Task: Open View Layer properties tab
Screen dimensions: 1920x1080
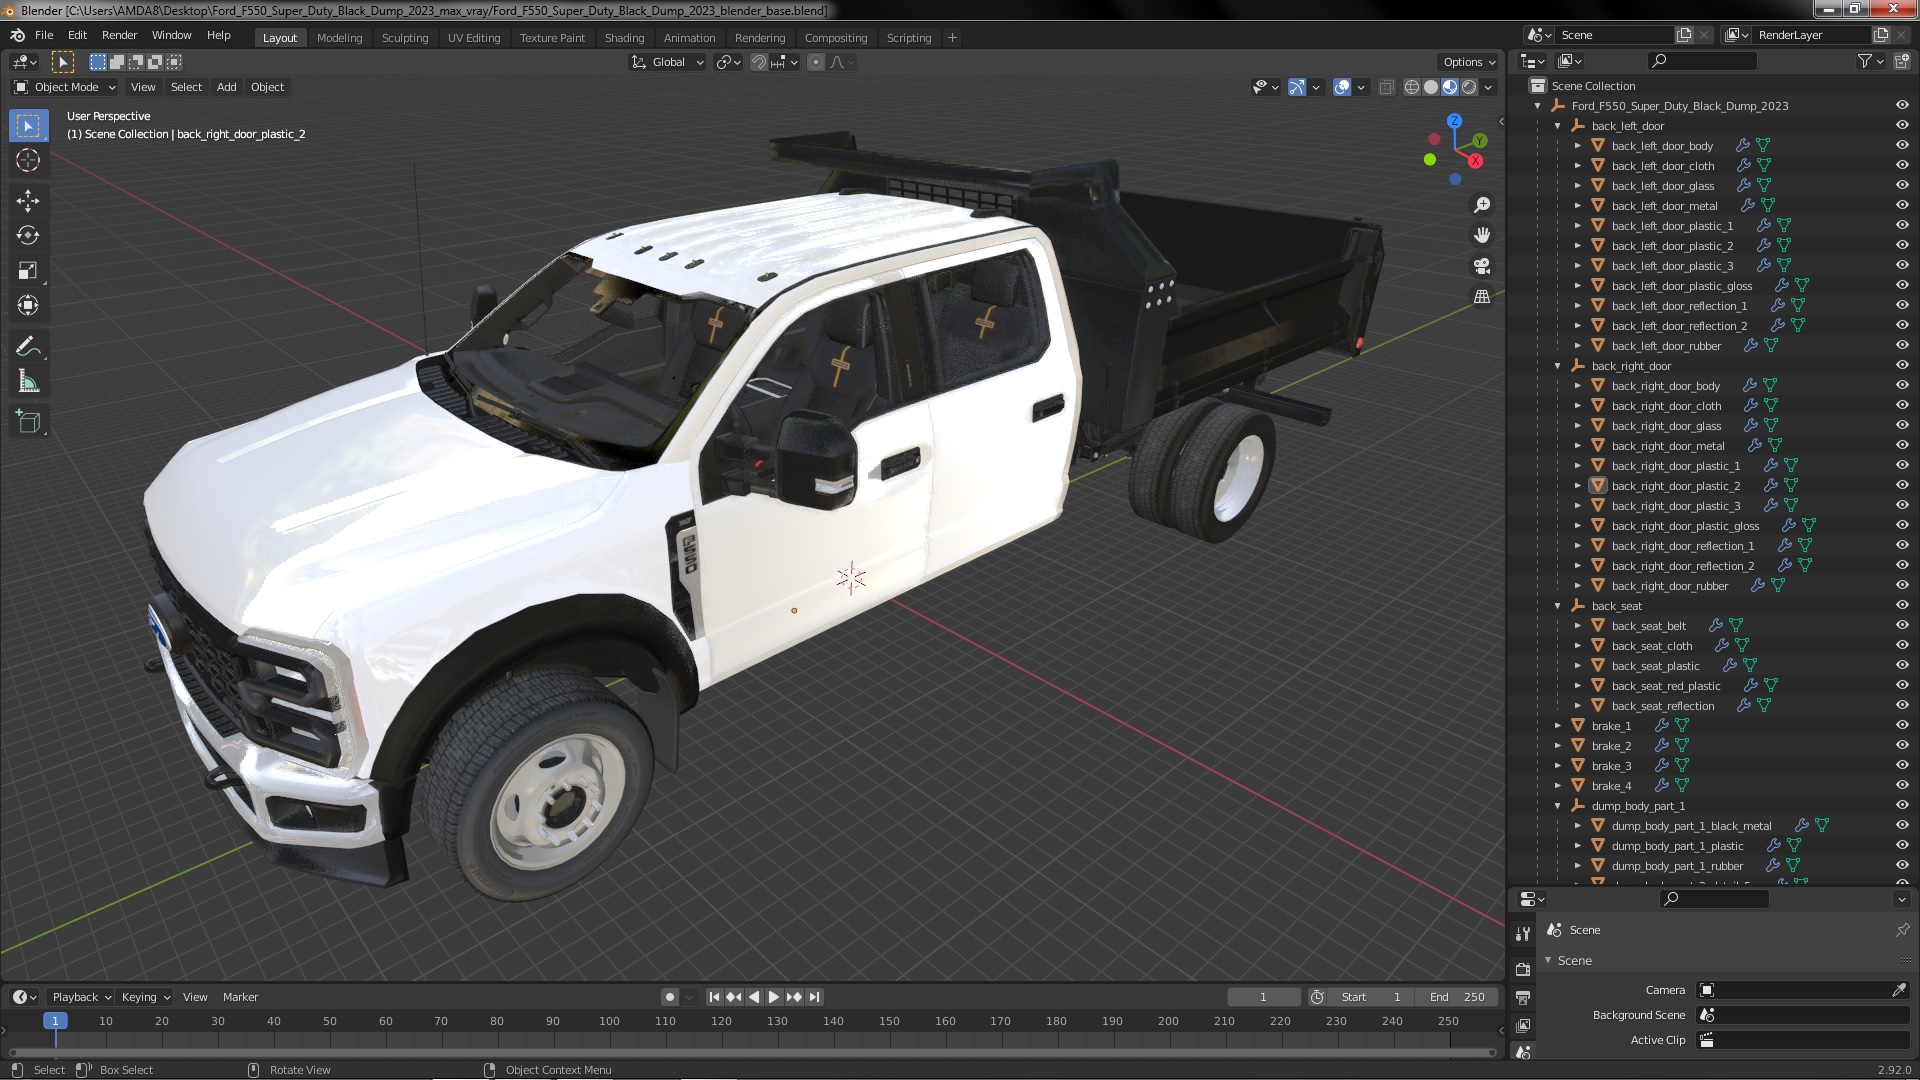Action: point(1523,1026)
